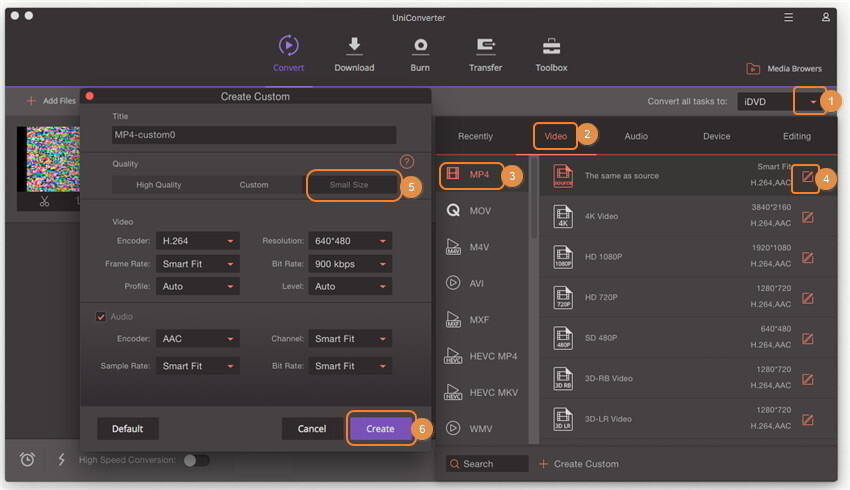This screenshot has width=850, height=490.
Task: Edit the HD 720P preset
Action: pos(808,298)
